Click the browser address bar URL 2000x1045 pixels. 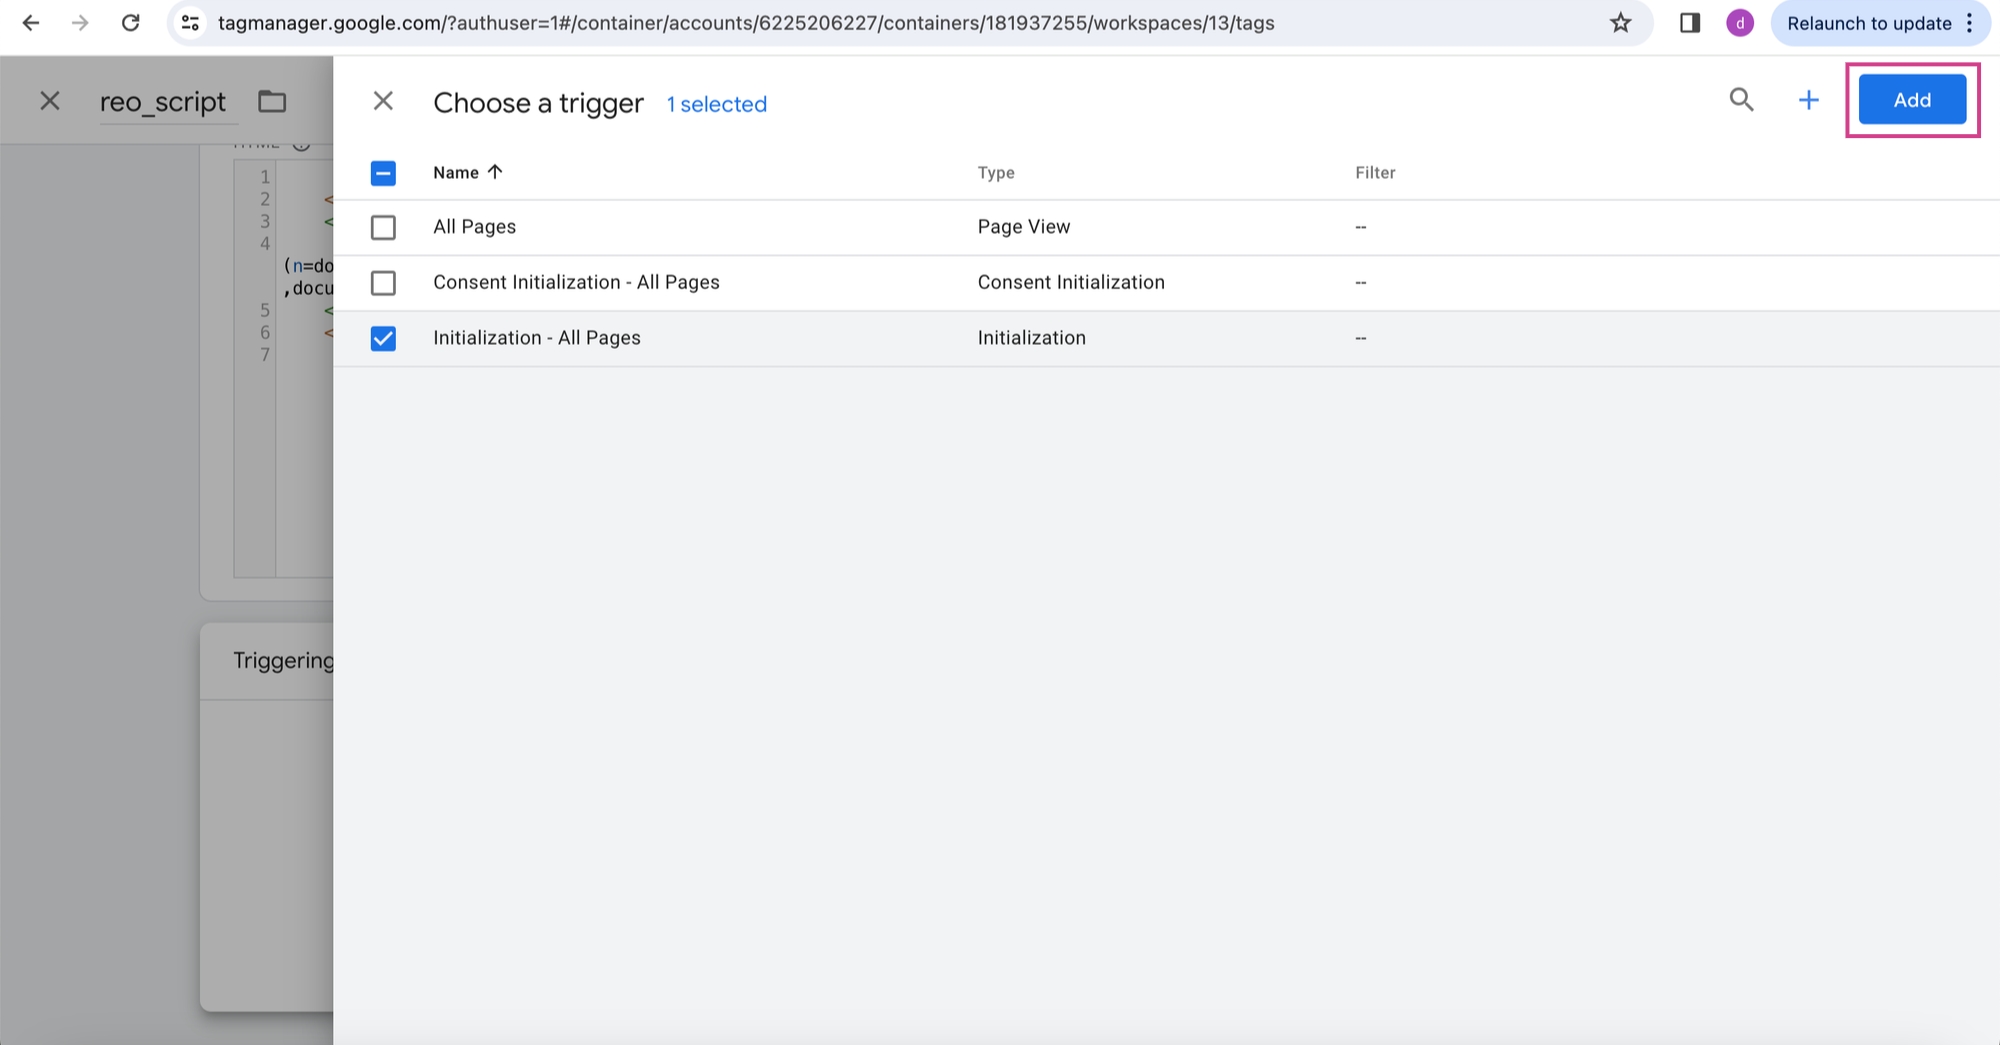point(745,23)
